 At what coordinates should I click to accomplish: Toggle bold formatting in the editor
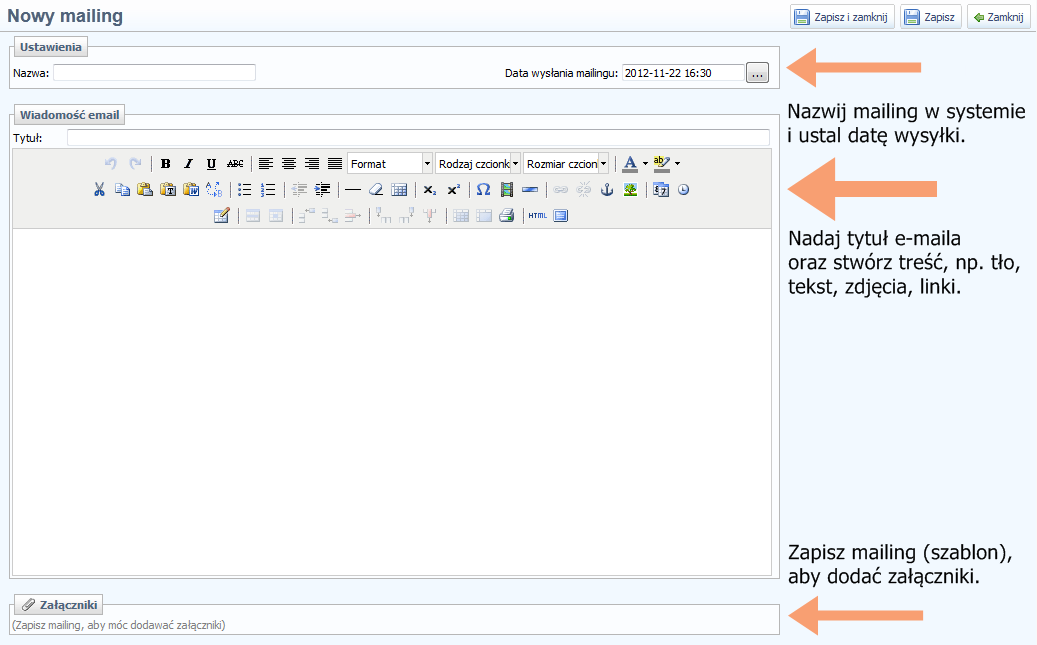coord(166,164)
